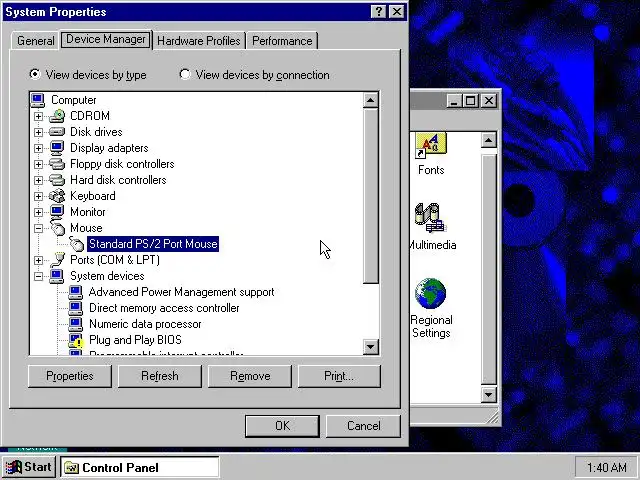Click the Print... button
Image resolution: width=640 pixels, height=480 pixels.
click(x=339, y=376)
